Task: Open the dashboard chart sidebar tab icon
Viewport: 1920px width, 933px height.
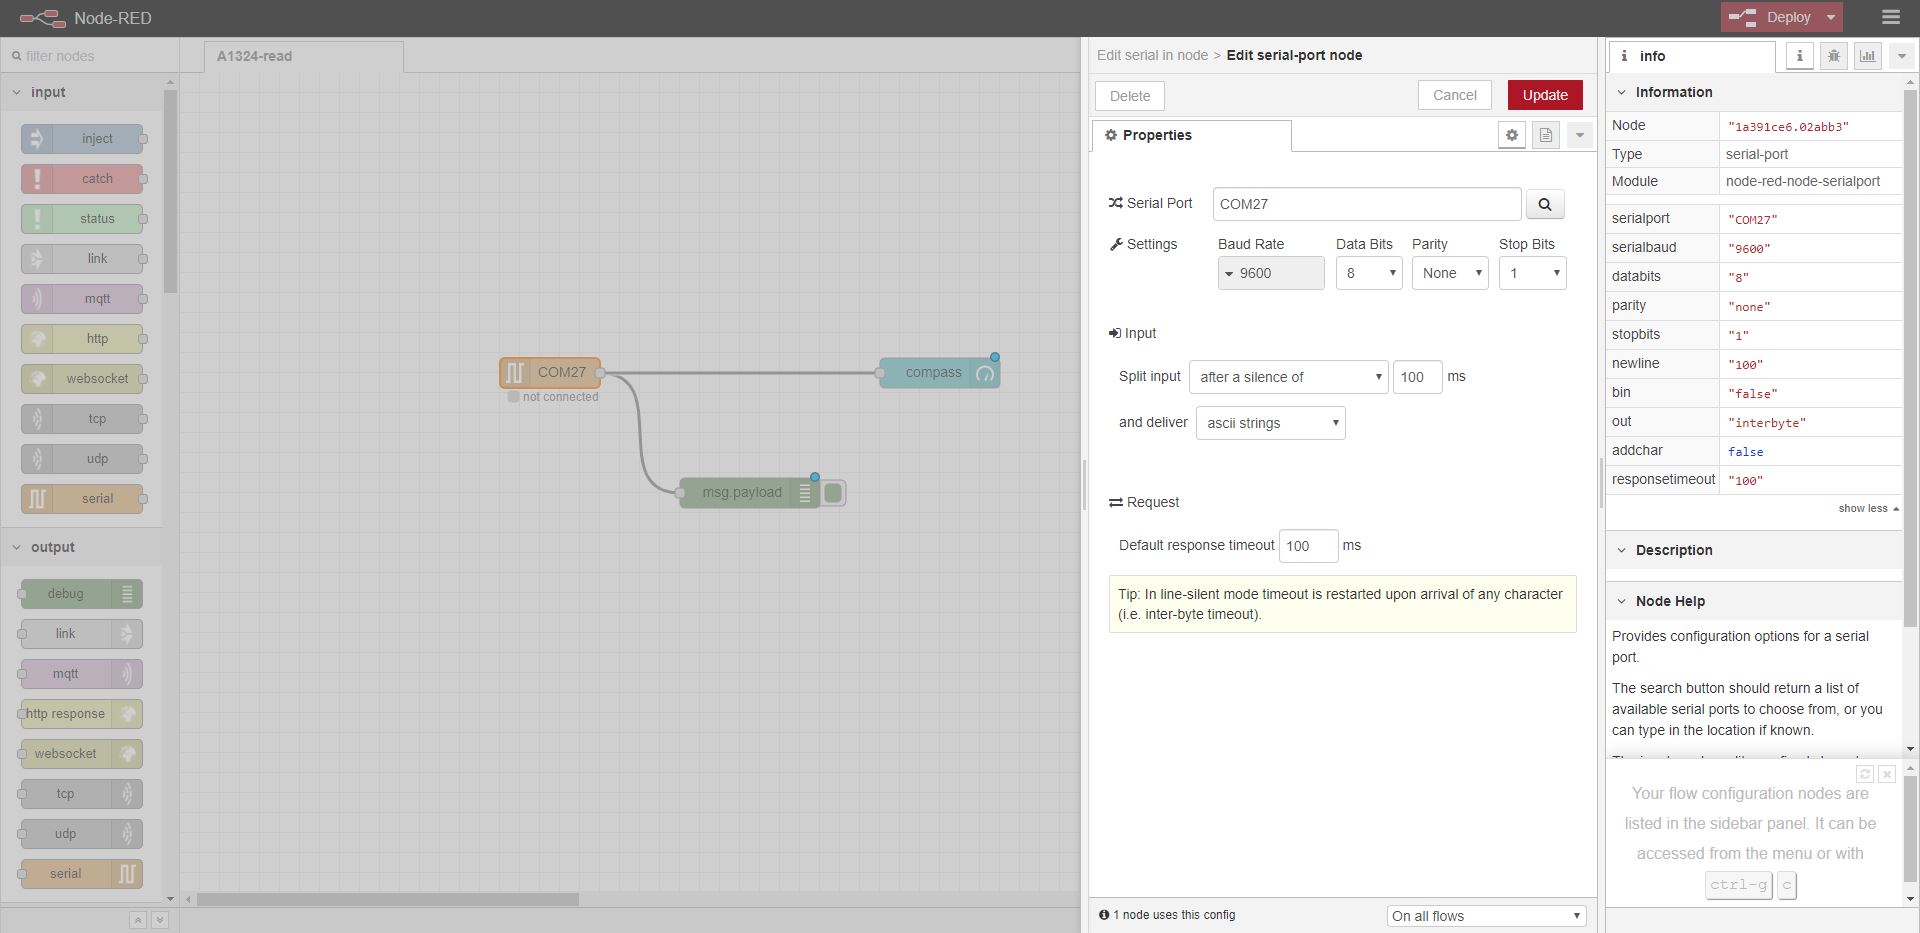Action: click(x=1867, y=56)
